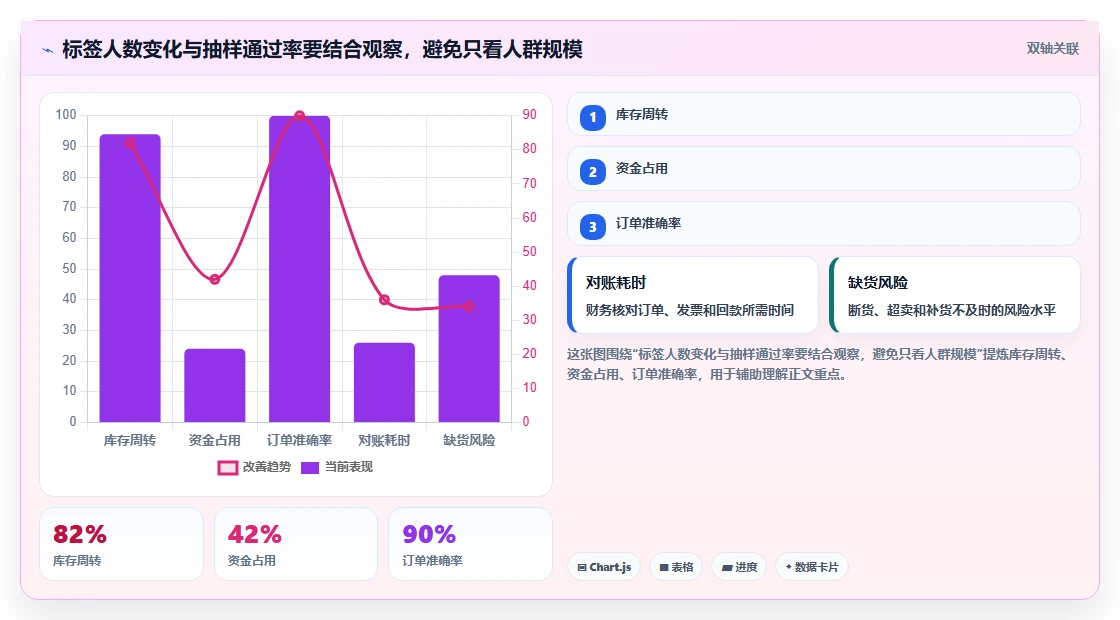Click the 对账耗时 purple bar

[384, 382]
